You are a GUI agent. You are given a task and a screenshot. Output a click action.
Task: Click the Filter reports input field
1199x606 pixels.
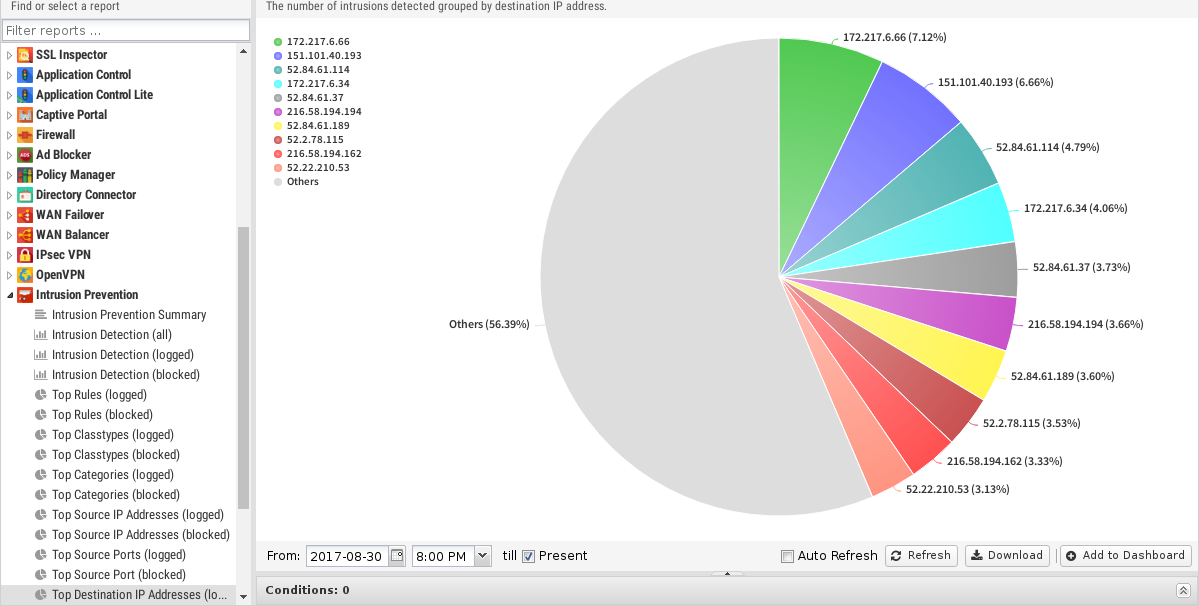(126, 31)
